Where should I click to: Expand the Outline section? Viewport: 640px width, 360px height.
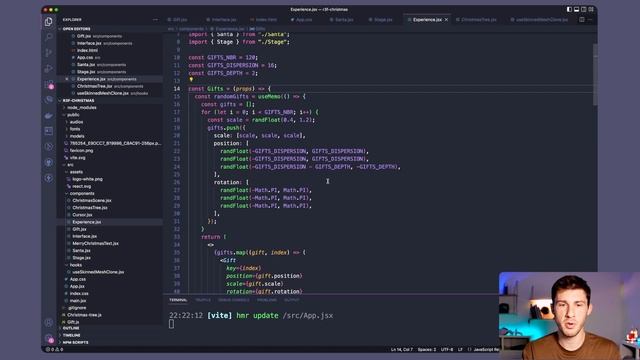pos(71,328)
